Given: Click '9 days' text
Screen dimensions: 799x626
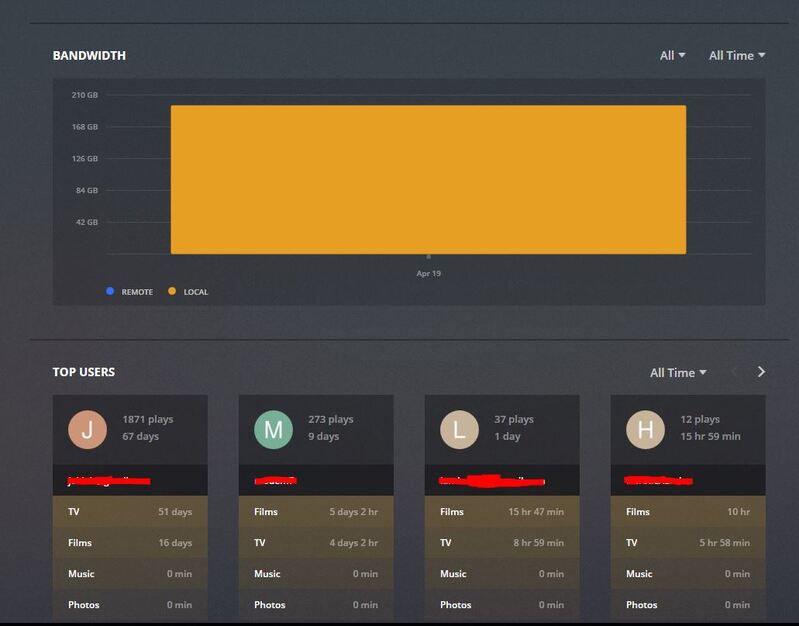Looking at the screenshot, I should [324, 436].
